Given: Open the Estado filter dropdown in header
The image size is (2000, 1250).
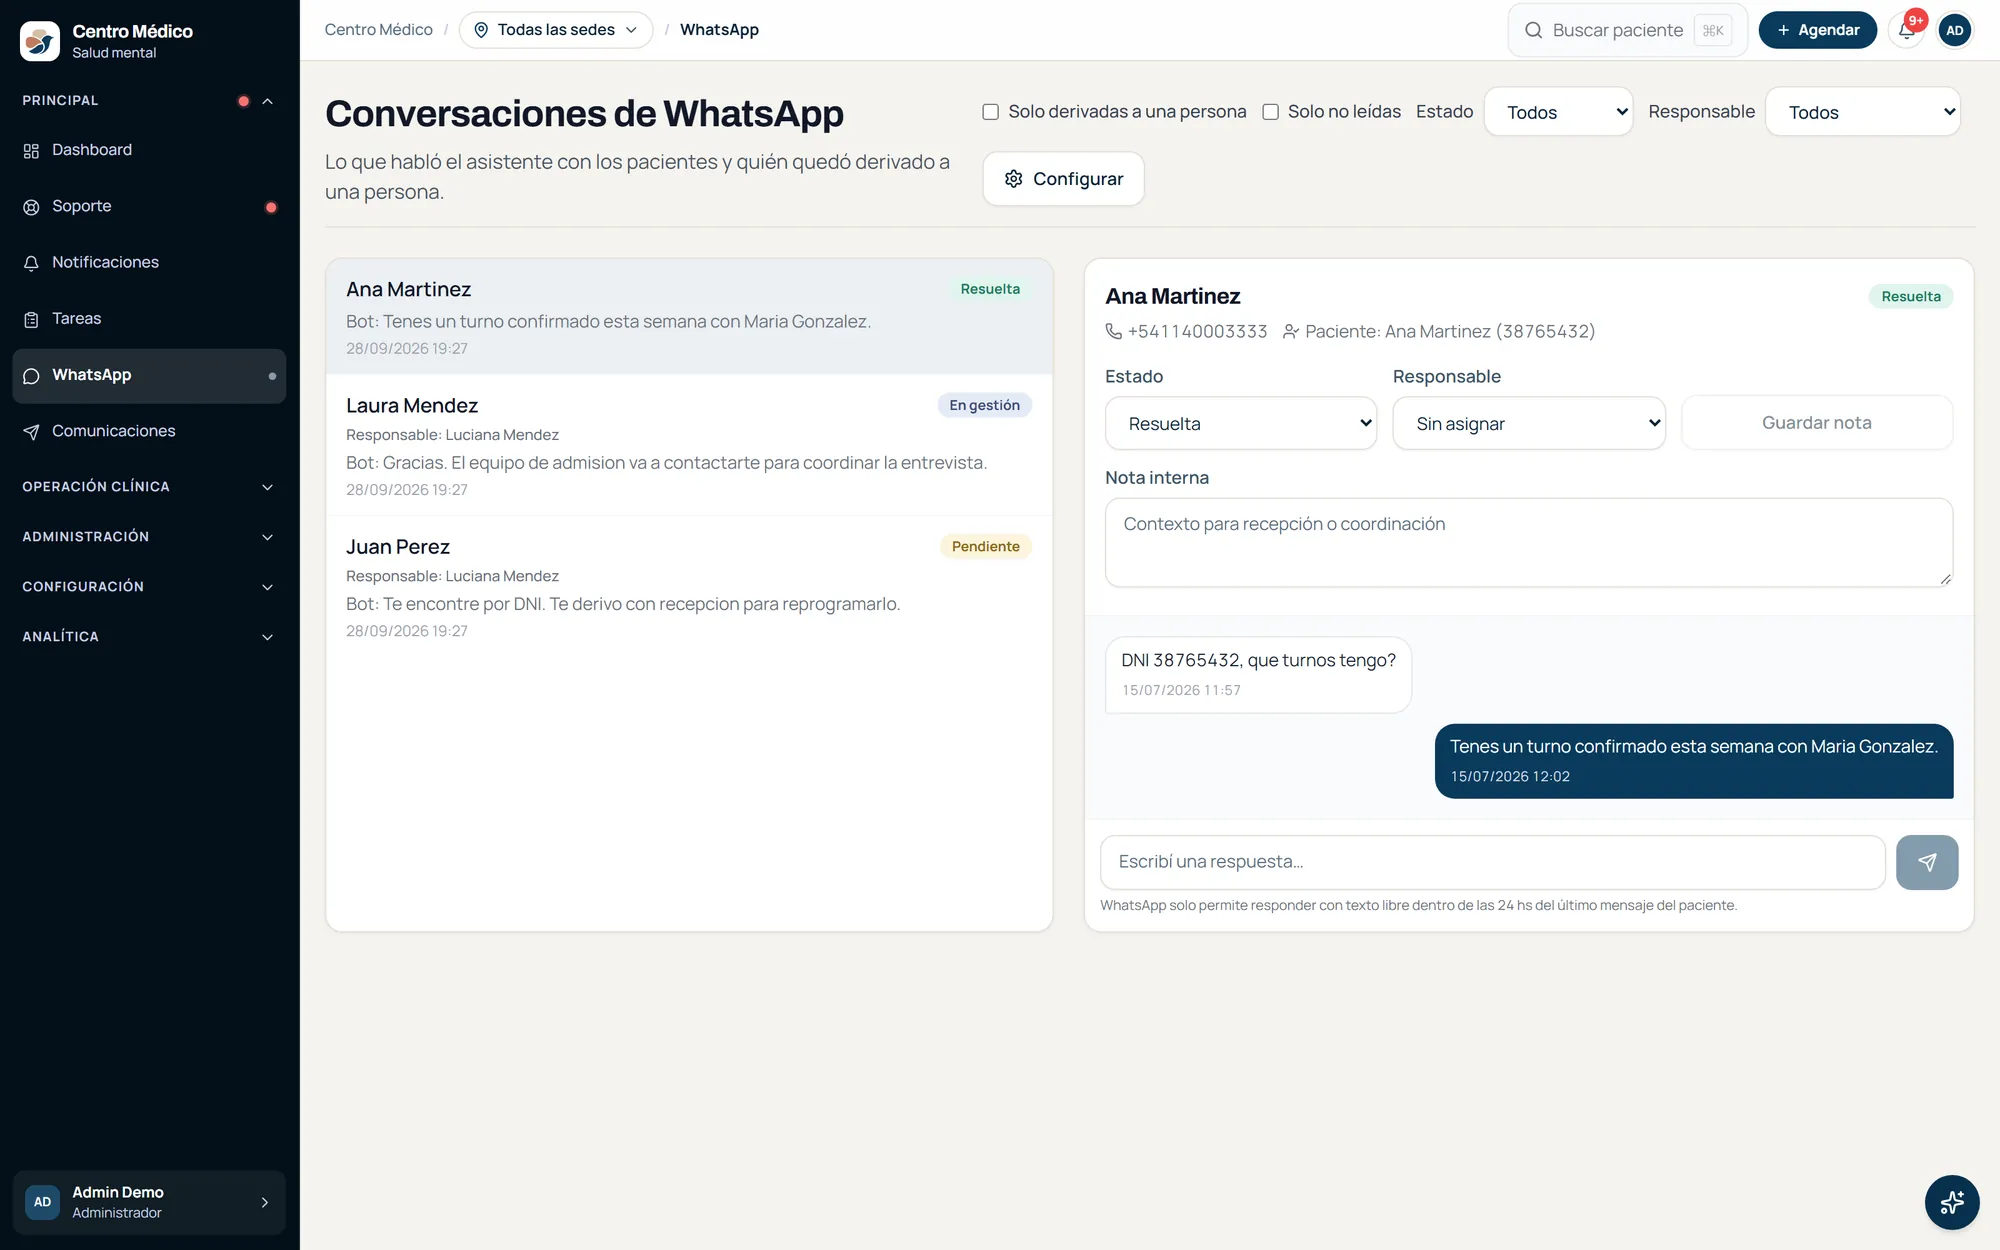Looking at the screenshot, I should (1558, 112).
